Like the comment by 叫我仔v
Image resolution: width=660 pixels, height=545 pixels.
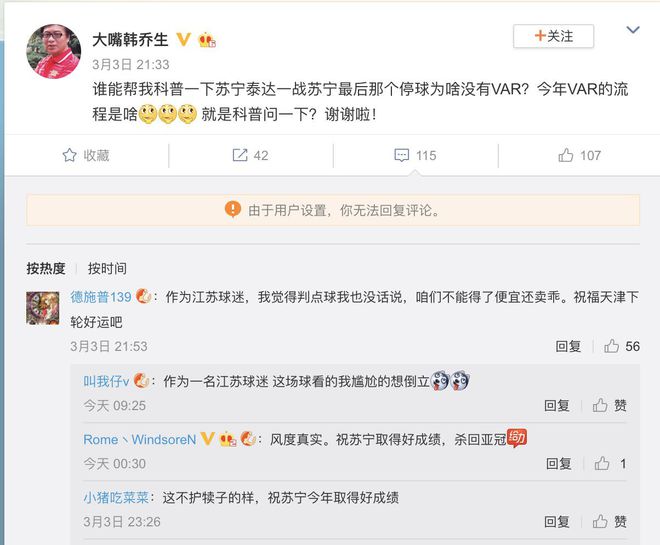pyautogui.click(x=600, y=405)
